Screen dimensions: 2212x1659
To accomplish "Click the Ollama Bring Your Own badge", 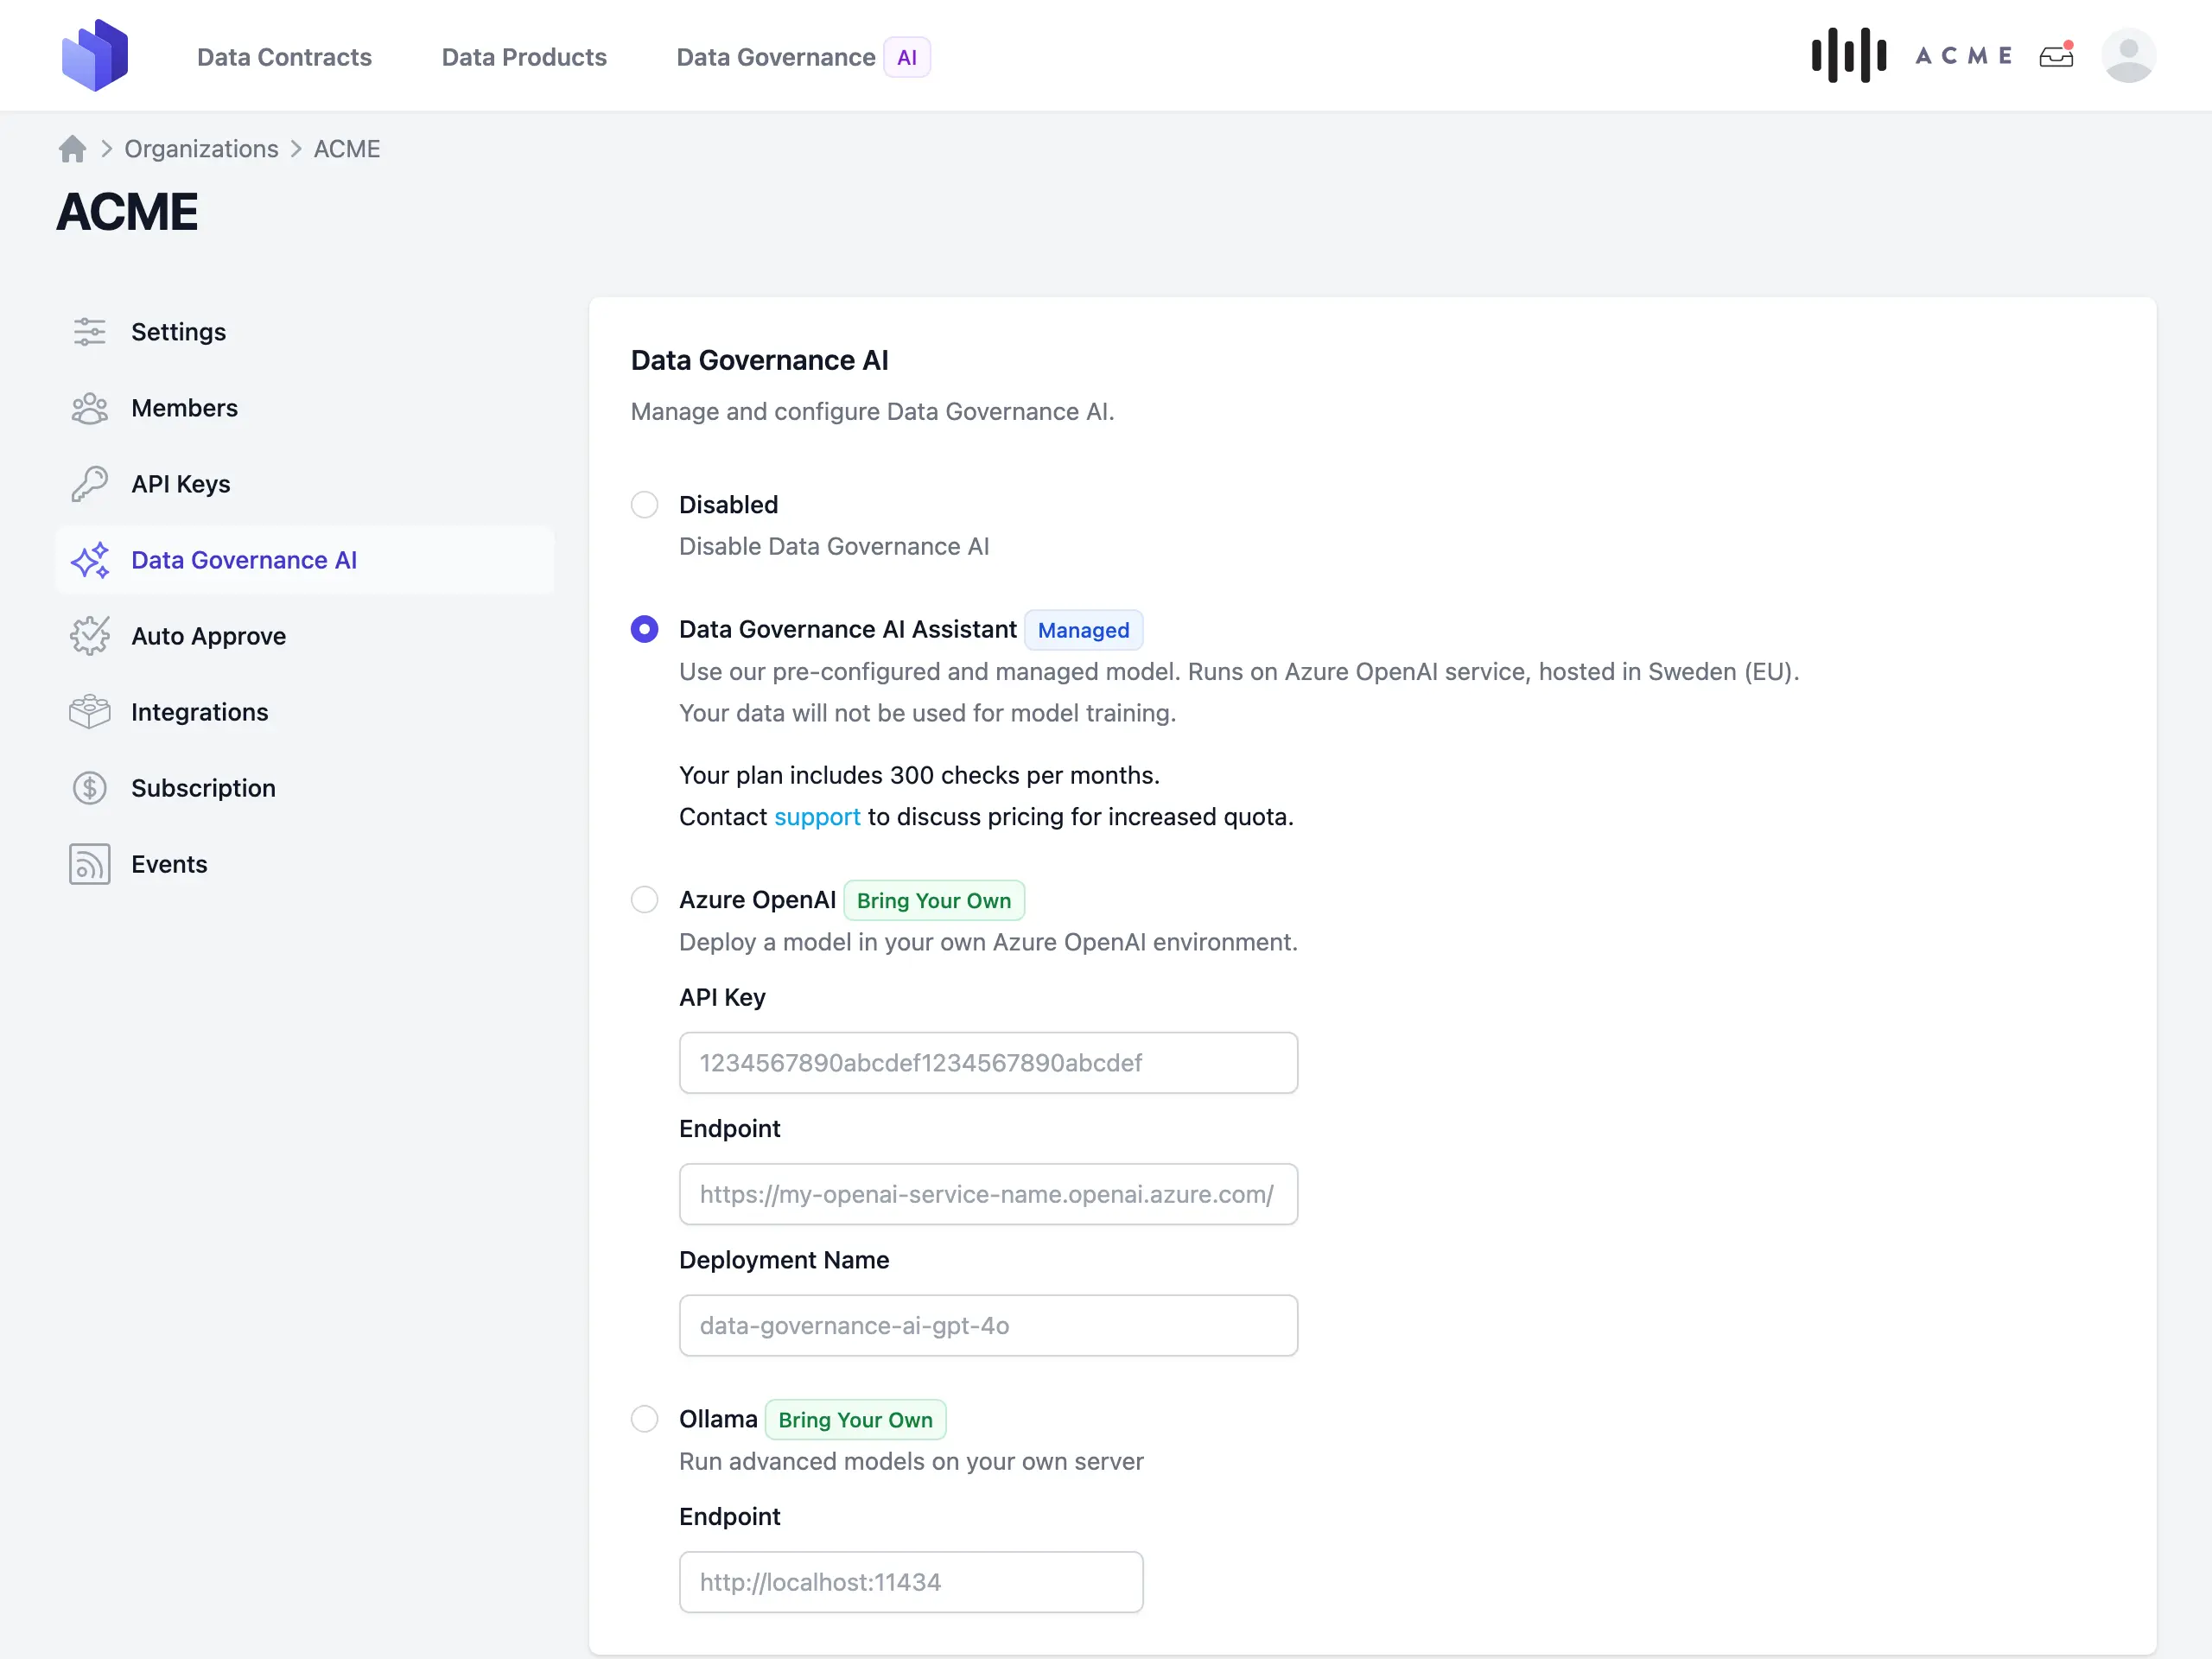I will coord(855,1419).
